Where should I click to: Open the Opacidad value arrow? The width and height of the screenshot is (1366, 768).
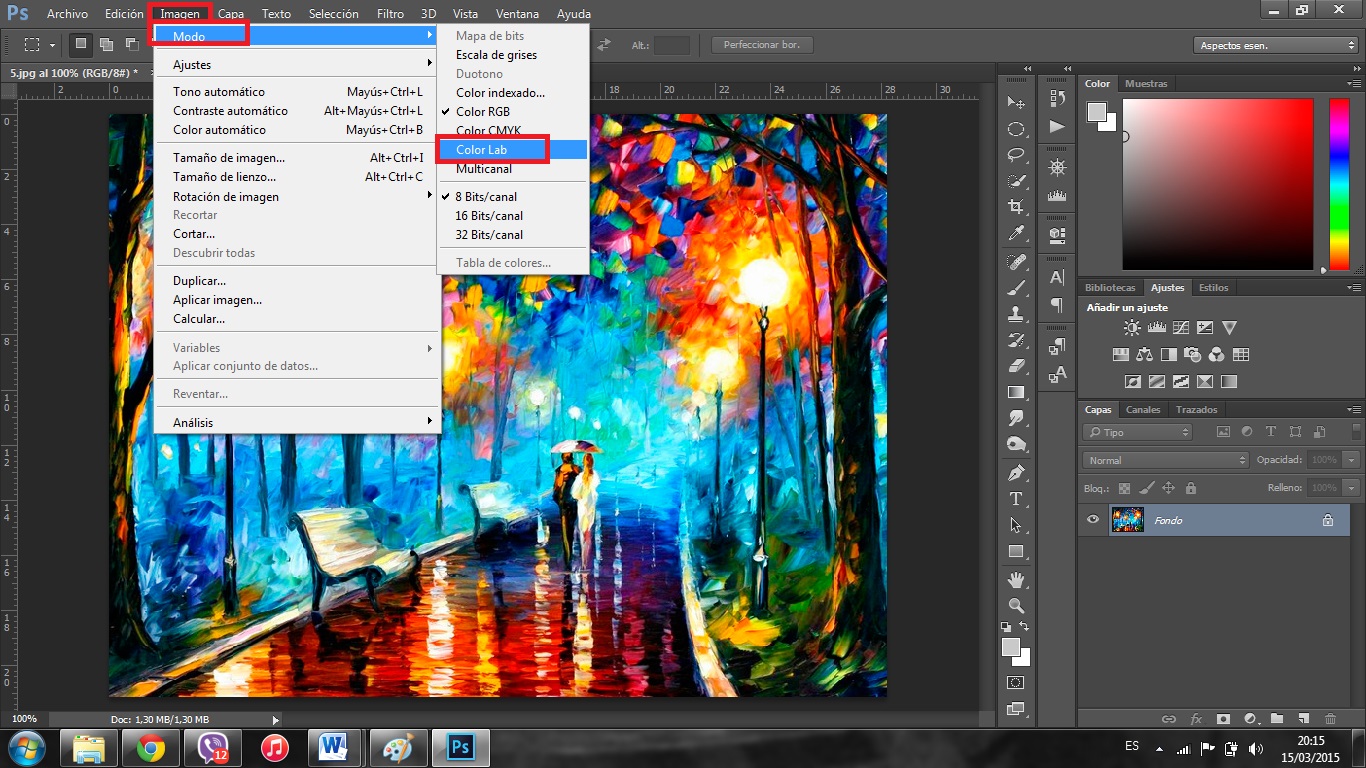click(1352, 460)
